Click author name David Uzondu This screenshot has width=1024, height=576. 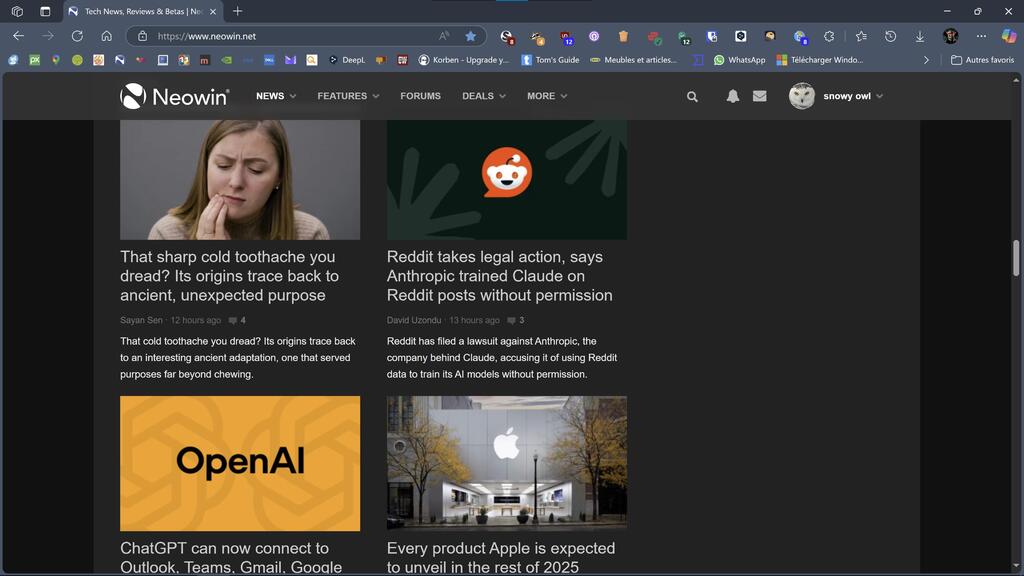[x=413, y=320]
